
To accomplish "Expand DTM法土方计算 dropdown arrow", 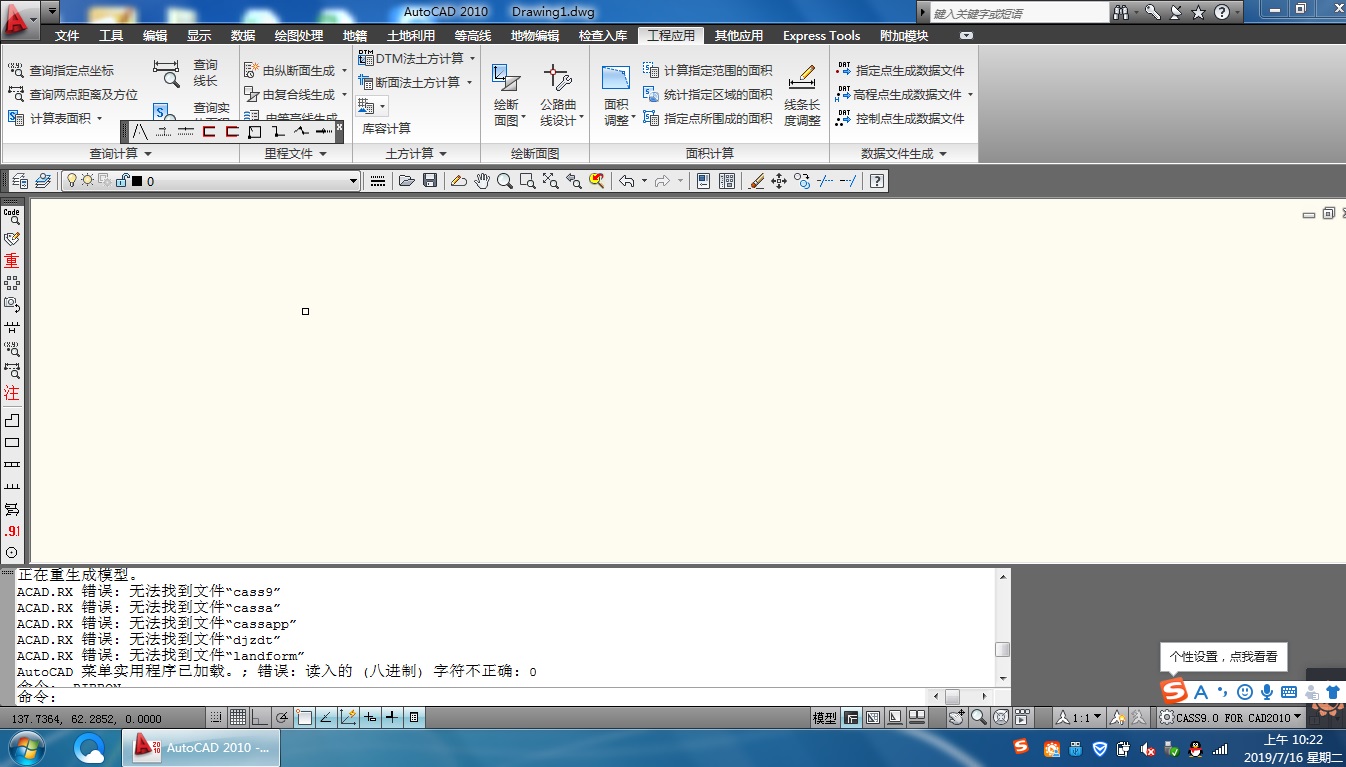I will point(472,59).
